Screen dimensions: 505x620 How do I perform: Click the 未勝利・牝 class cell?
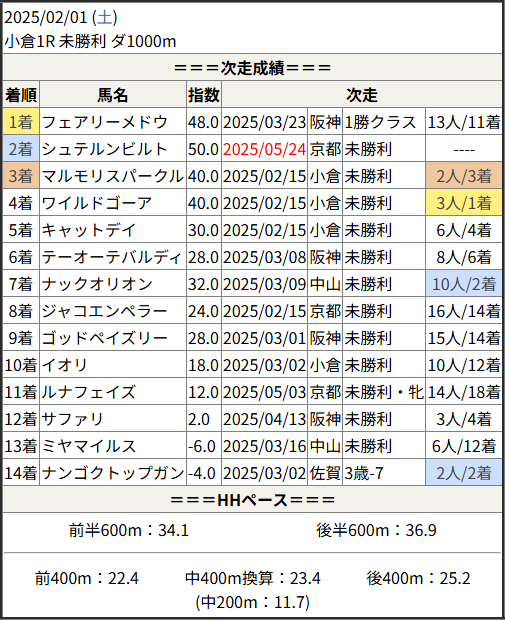click(x=384, y=392)
